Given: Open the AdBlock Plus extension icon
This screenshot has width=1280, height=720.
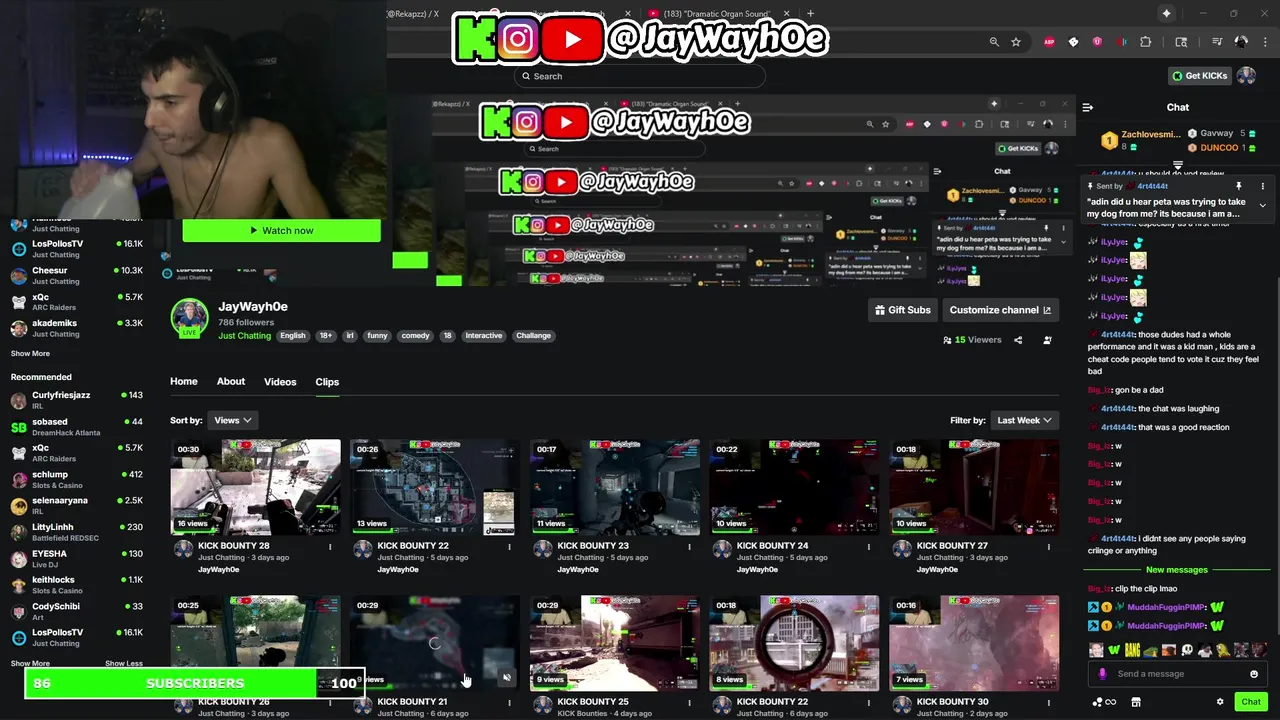Looking at the screenshot, I should coord(1049,42).
